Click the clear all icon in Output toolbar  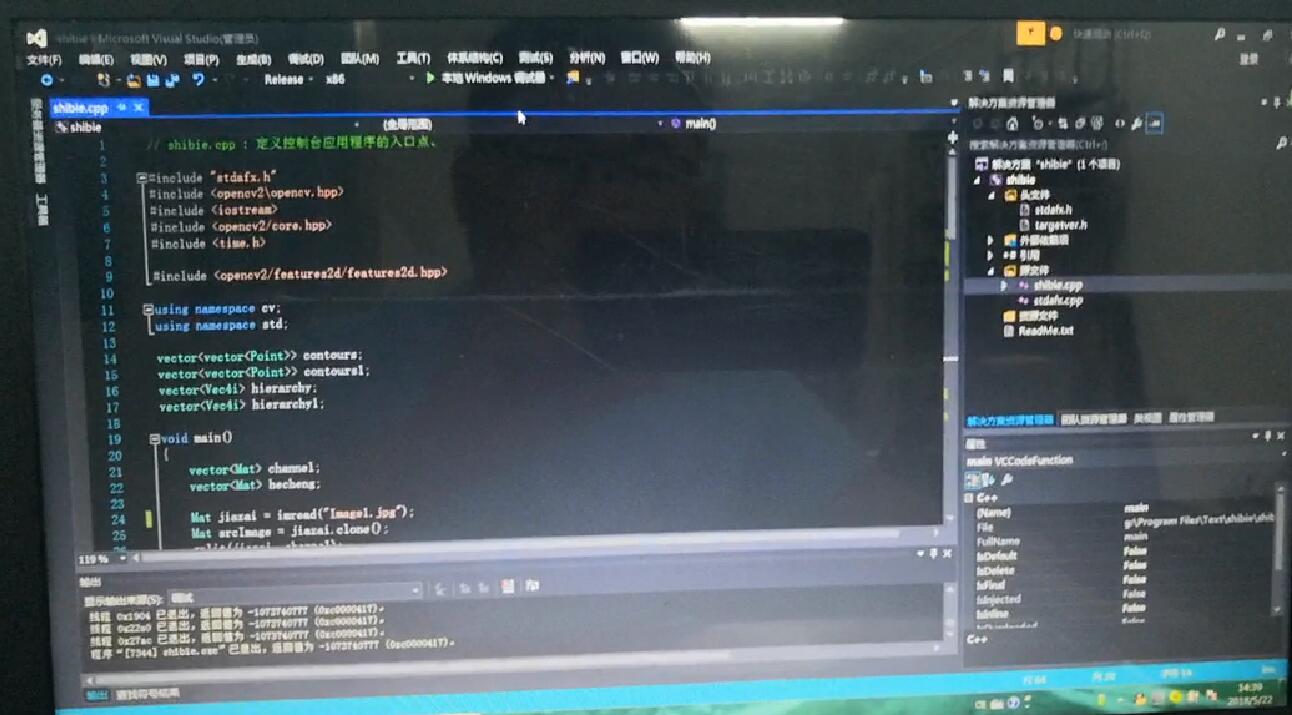pyautogui.click(x=508, y=587)
